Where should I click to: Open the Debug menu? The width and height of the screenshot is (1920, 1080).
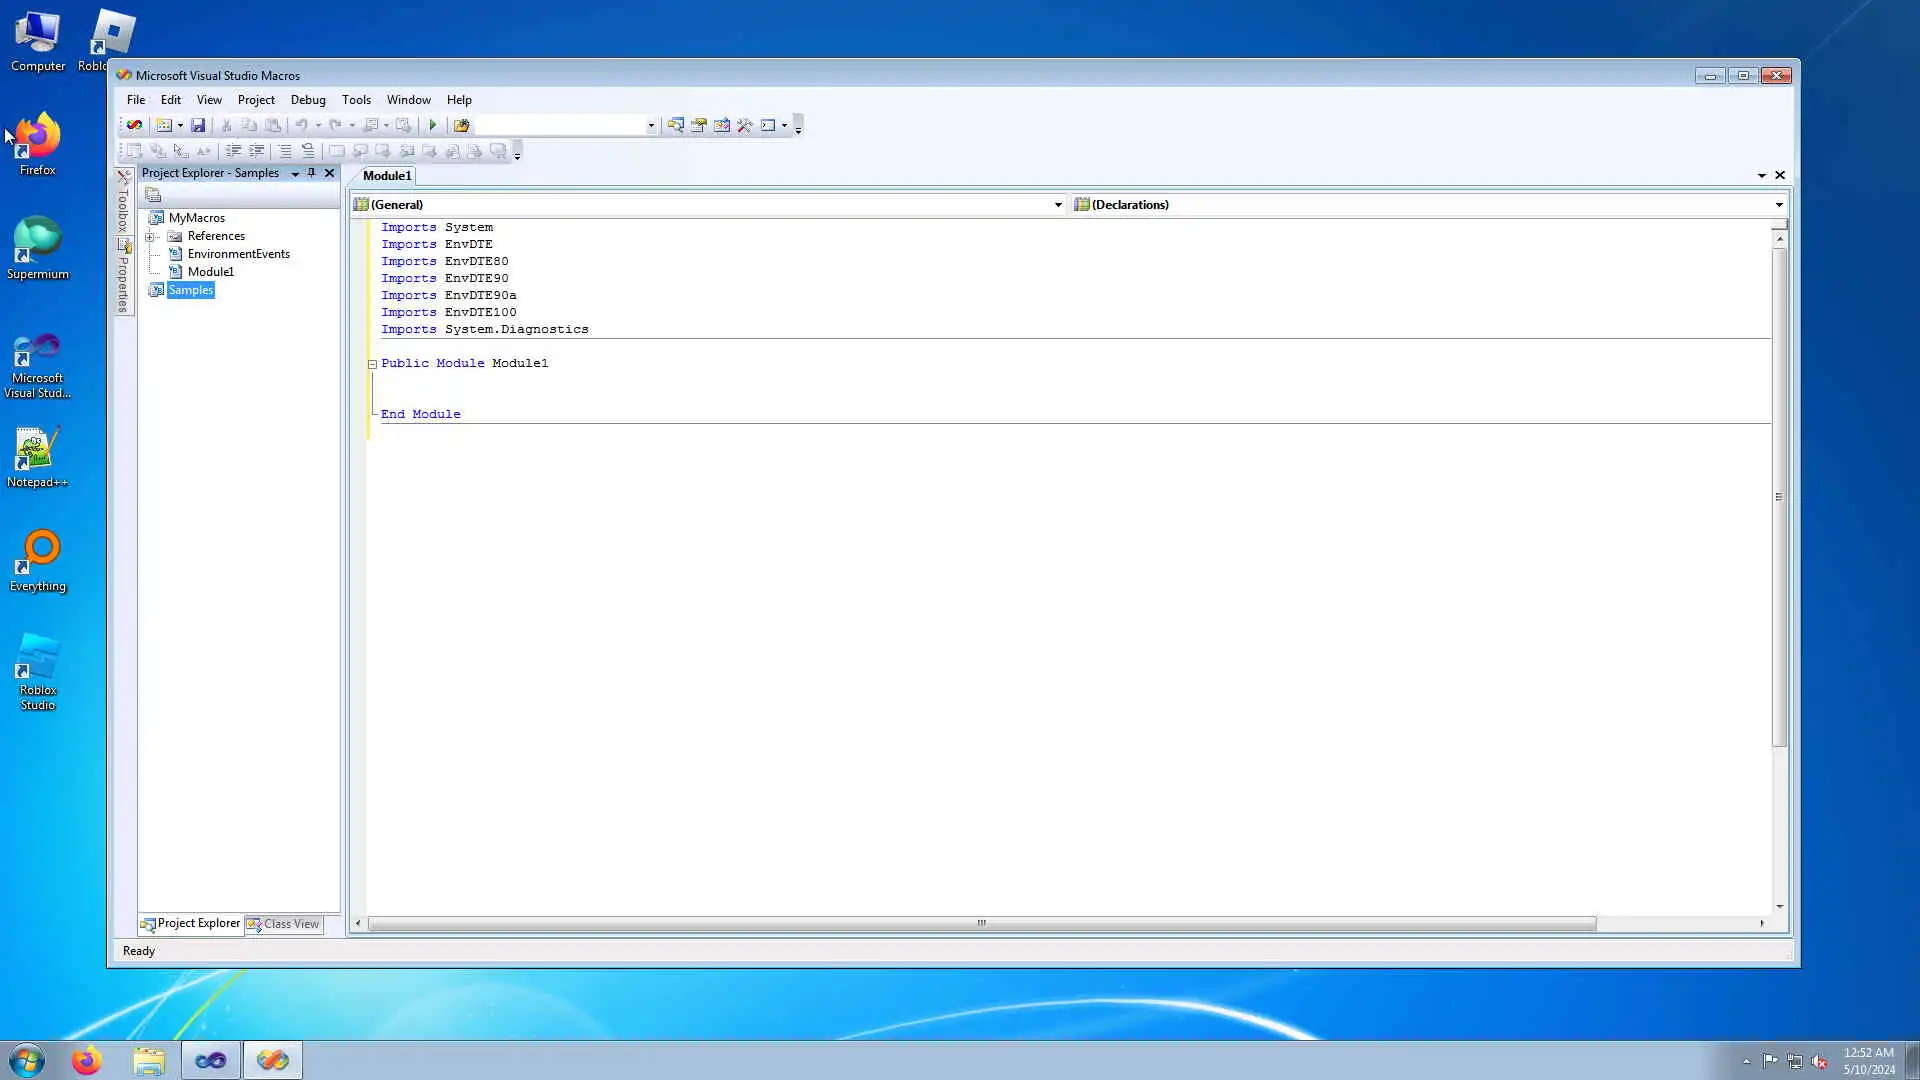[307, 100]
